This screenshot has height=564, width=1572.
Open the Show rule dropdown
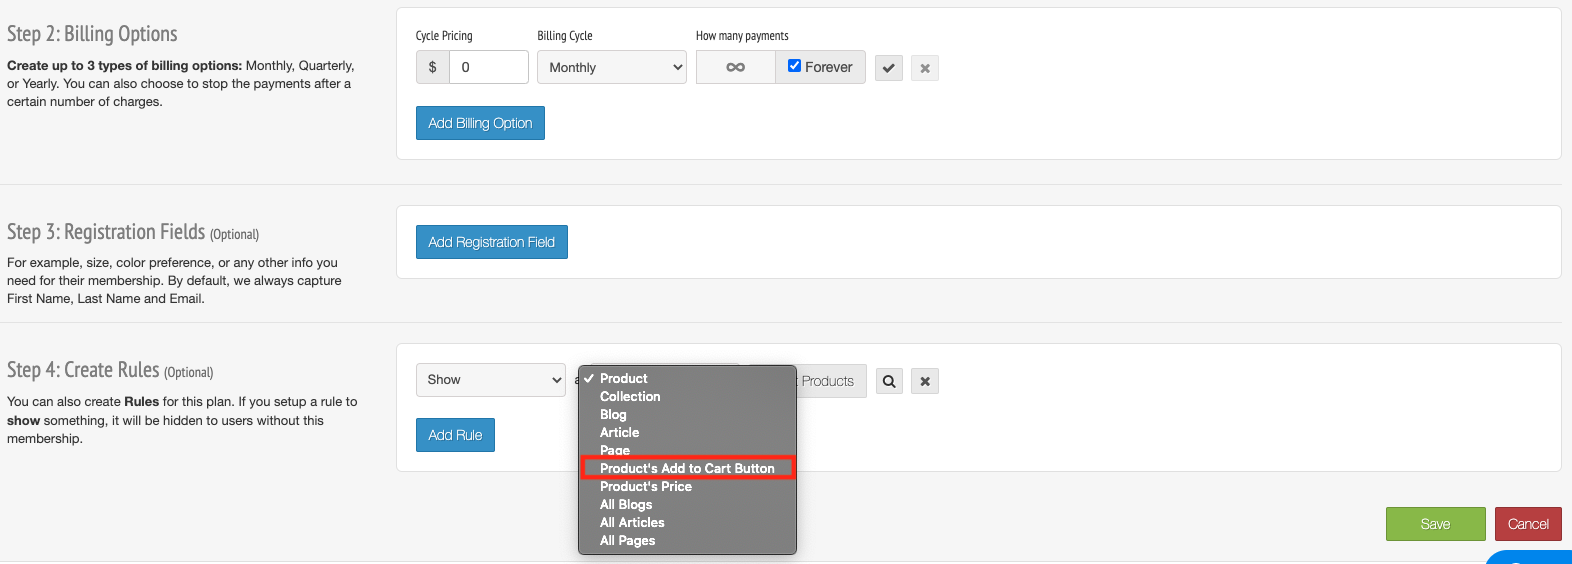[x=491, y=380]
